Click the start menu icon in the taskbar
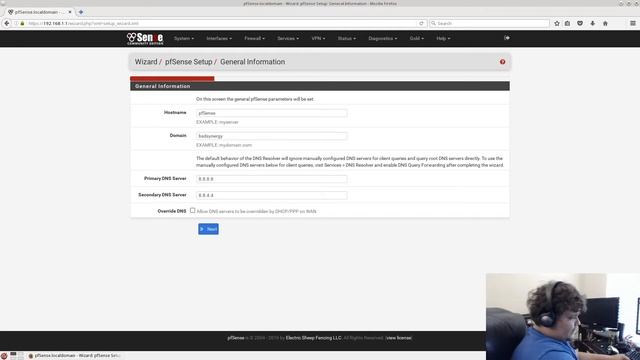The width and height of the screenshot is (640, 360). coord(4,356)
